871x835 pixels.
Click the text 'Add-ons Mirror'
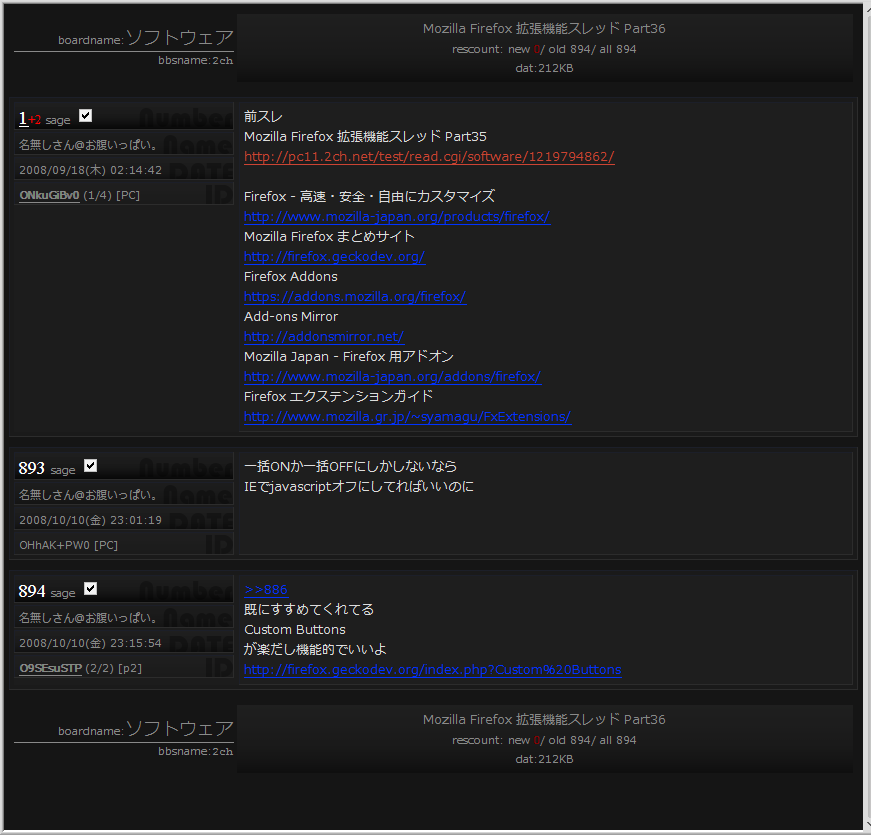tap(291, 317)
